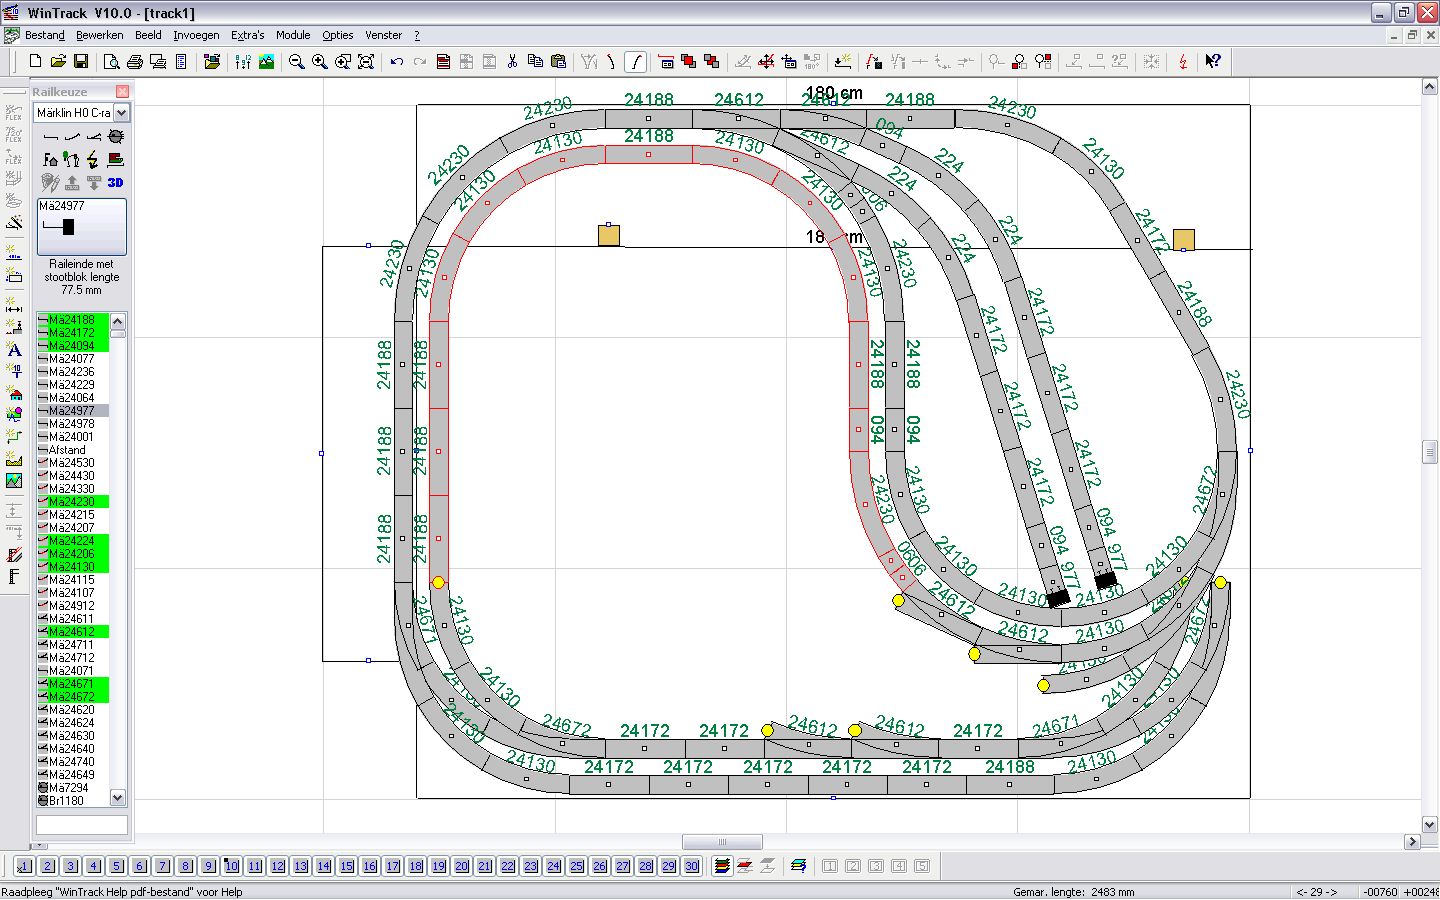Select Mä24612 in the track list
1440x900 pixels.
pos(72,632)
